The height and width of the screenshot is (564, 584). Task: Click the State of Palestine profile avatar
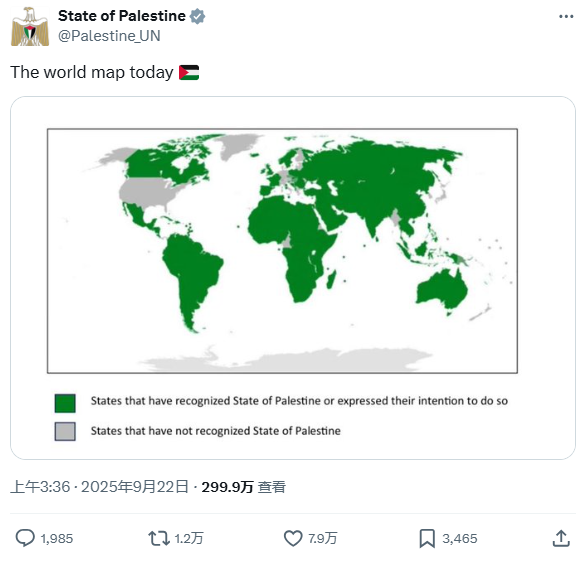point(30,26)
